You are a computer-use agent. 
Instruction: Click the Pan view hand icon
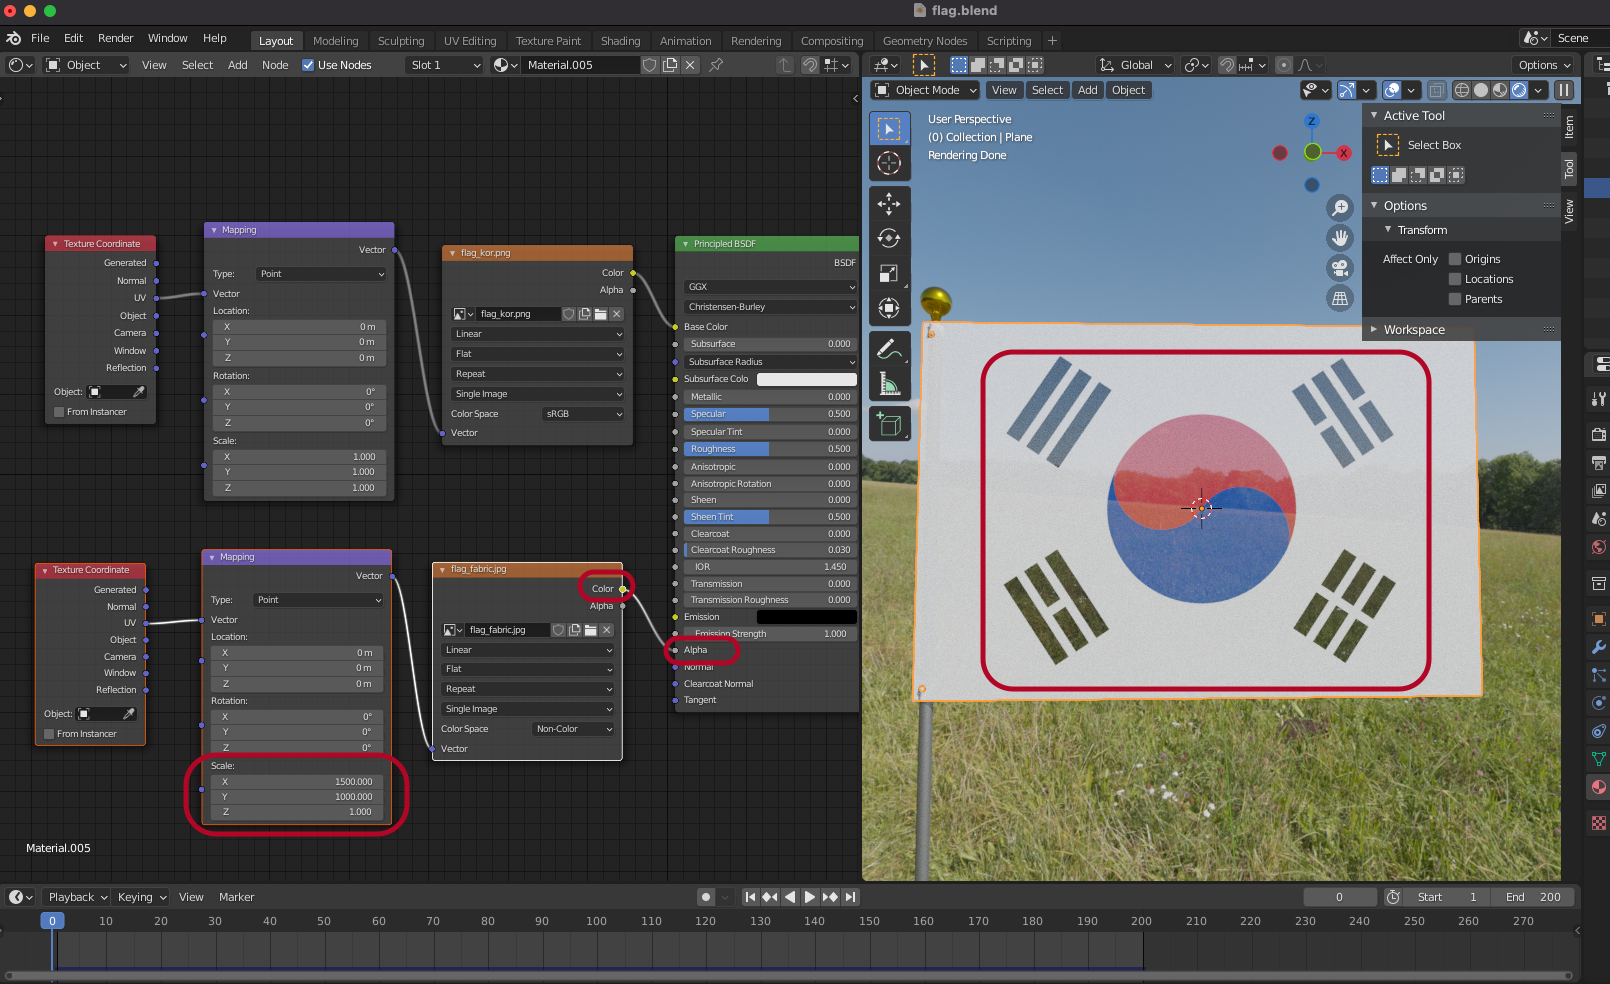coord(1340,238)
